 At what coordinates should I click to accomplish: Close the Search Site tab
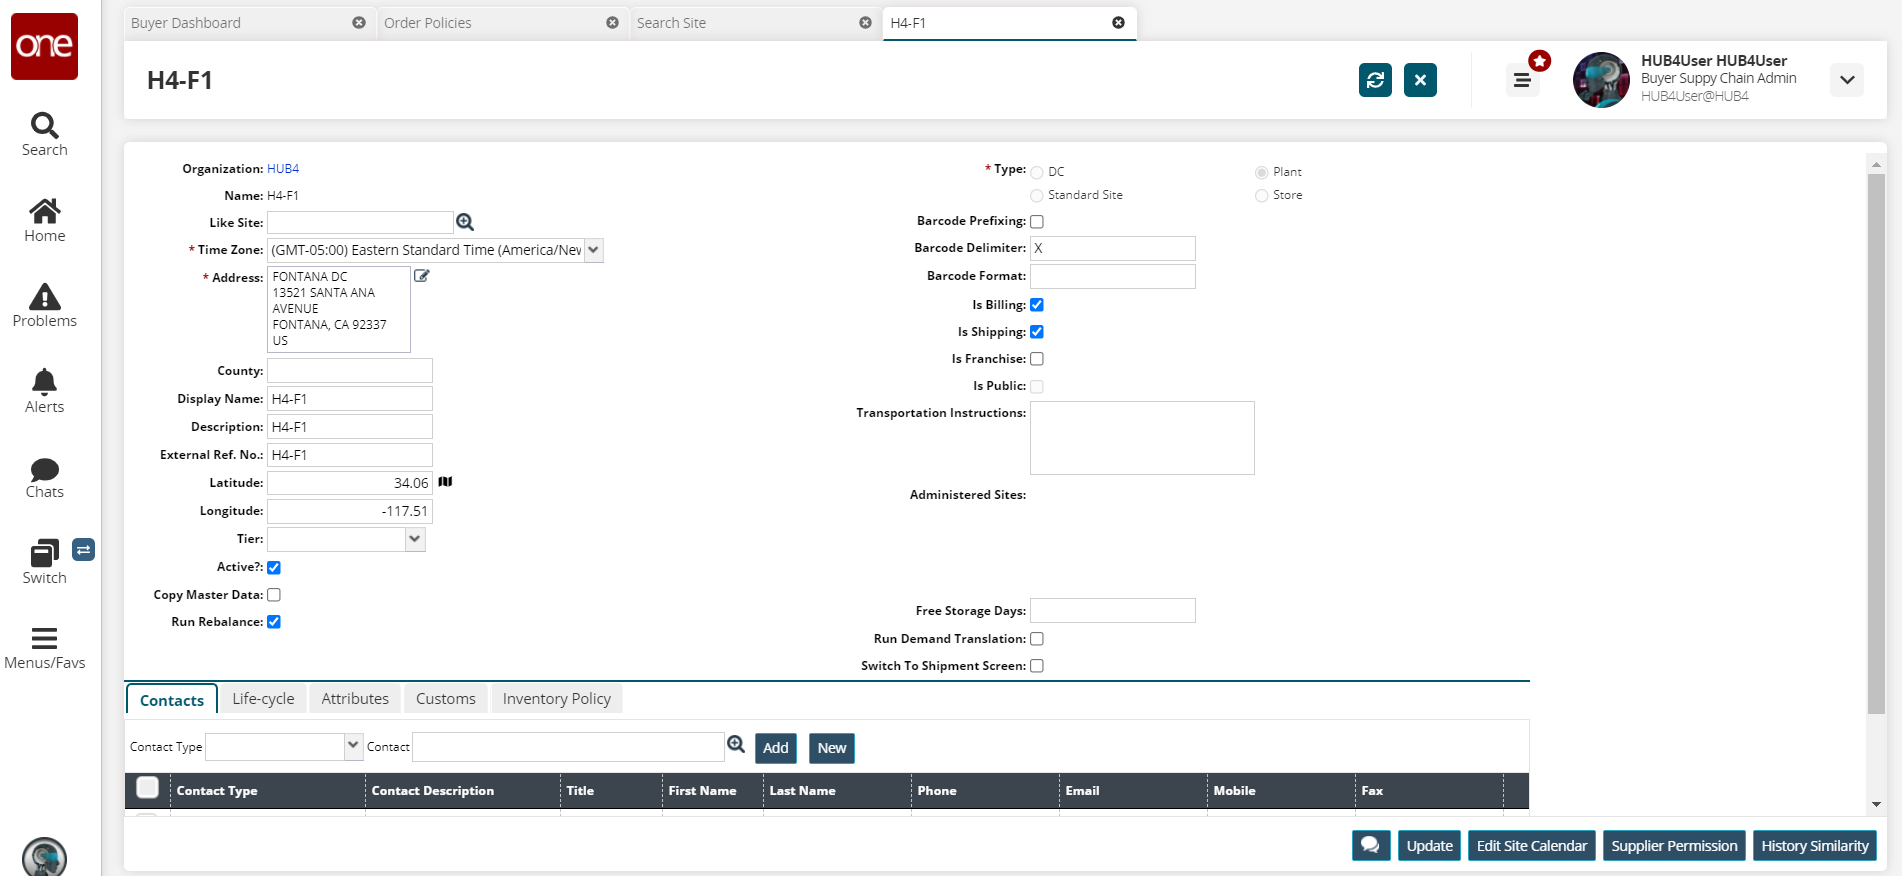[x=865, y=23]
